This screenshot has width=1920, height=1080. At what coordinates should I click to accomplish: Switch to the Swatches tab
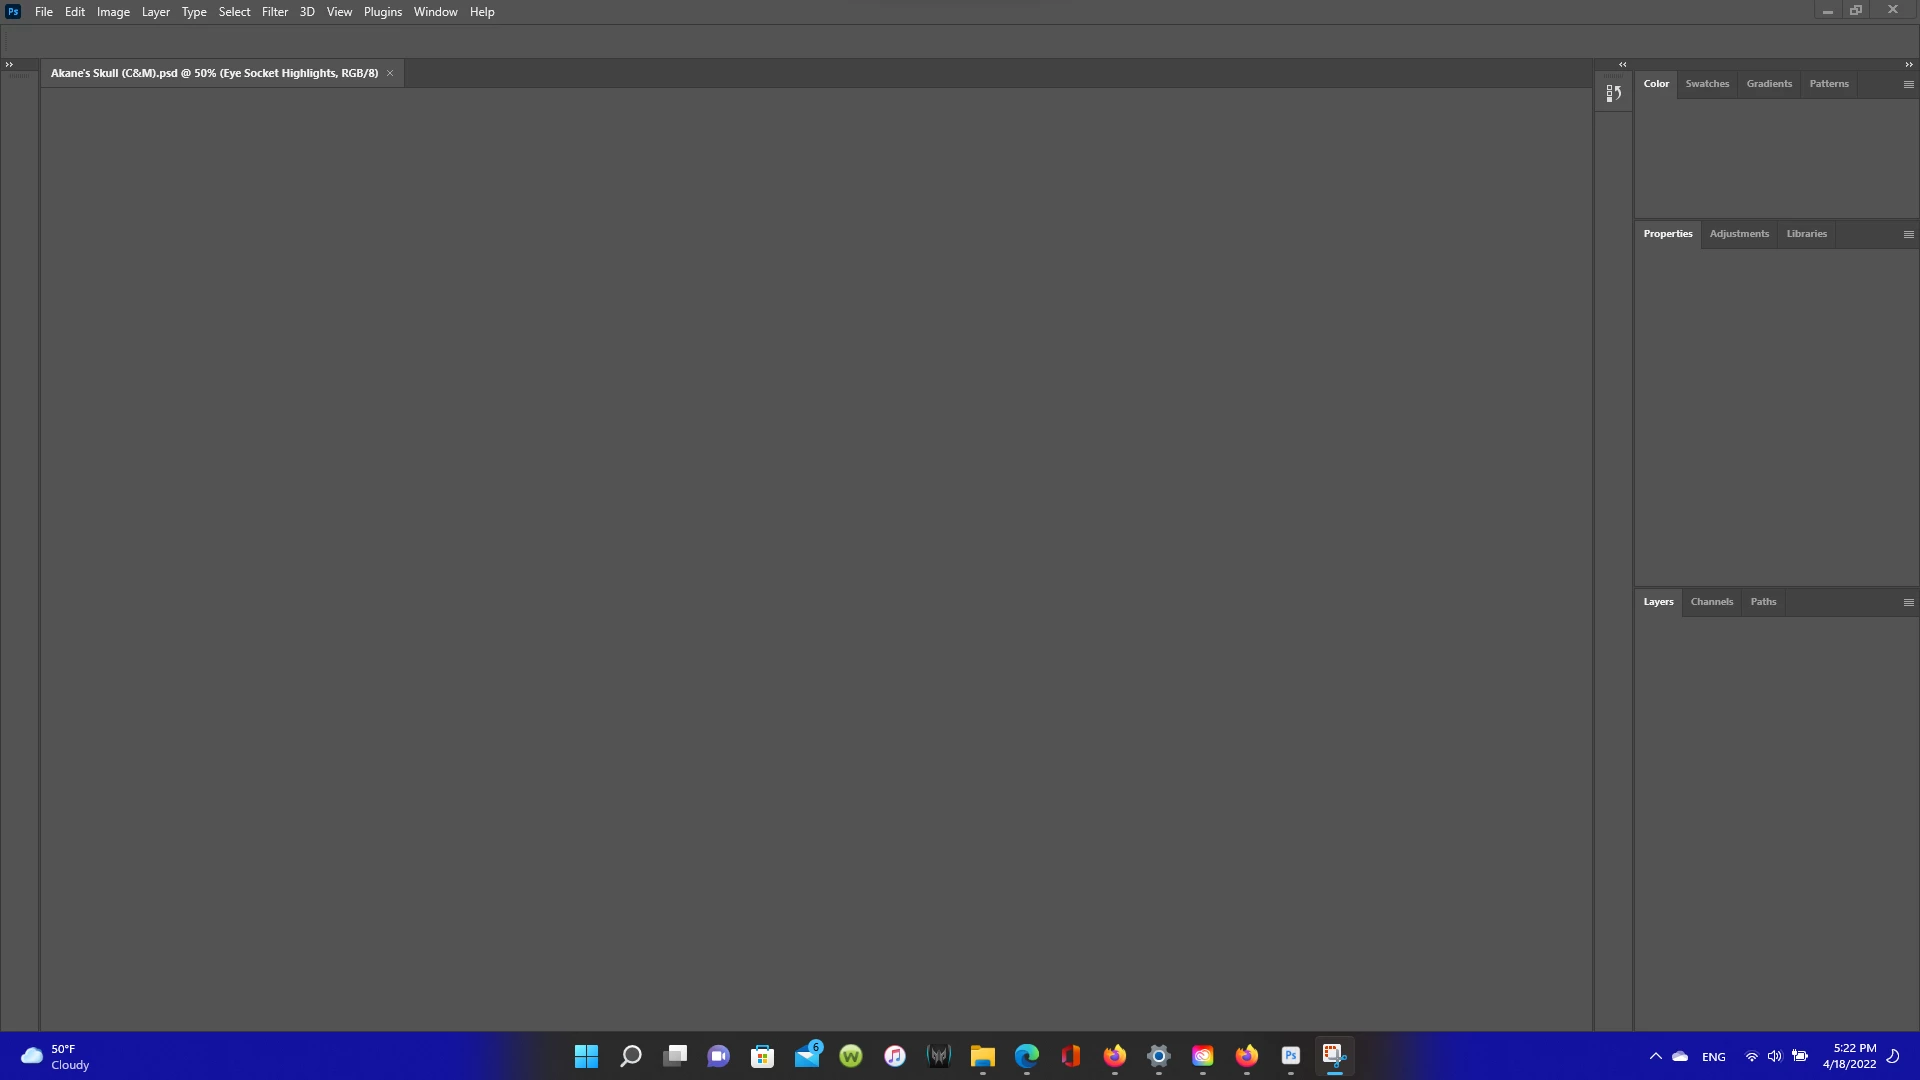[x=1707, y=84]
